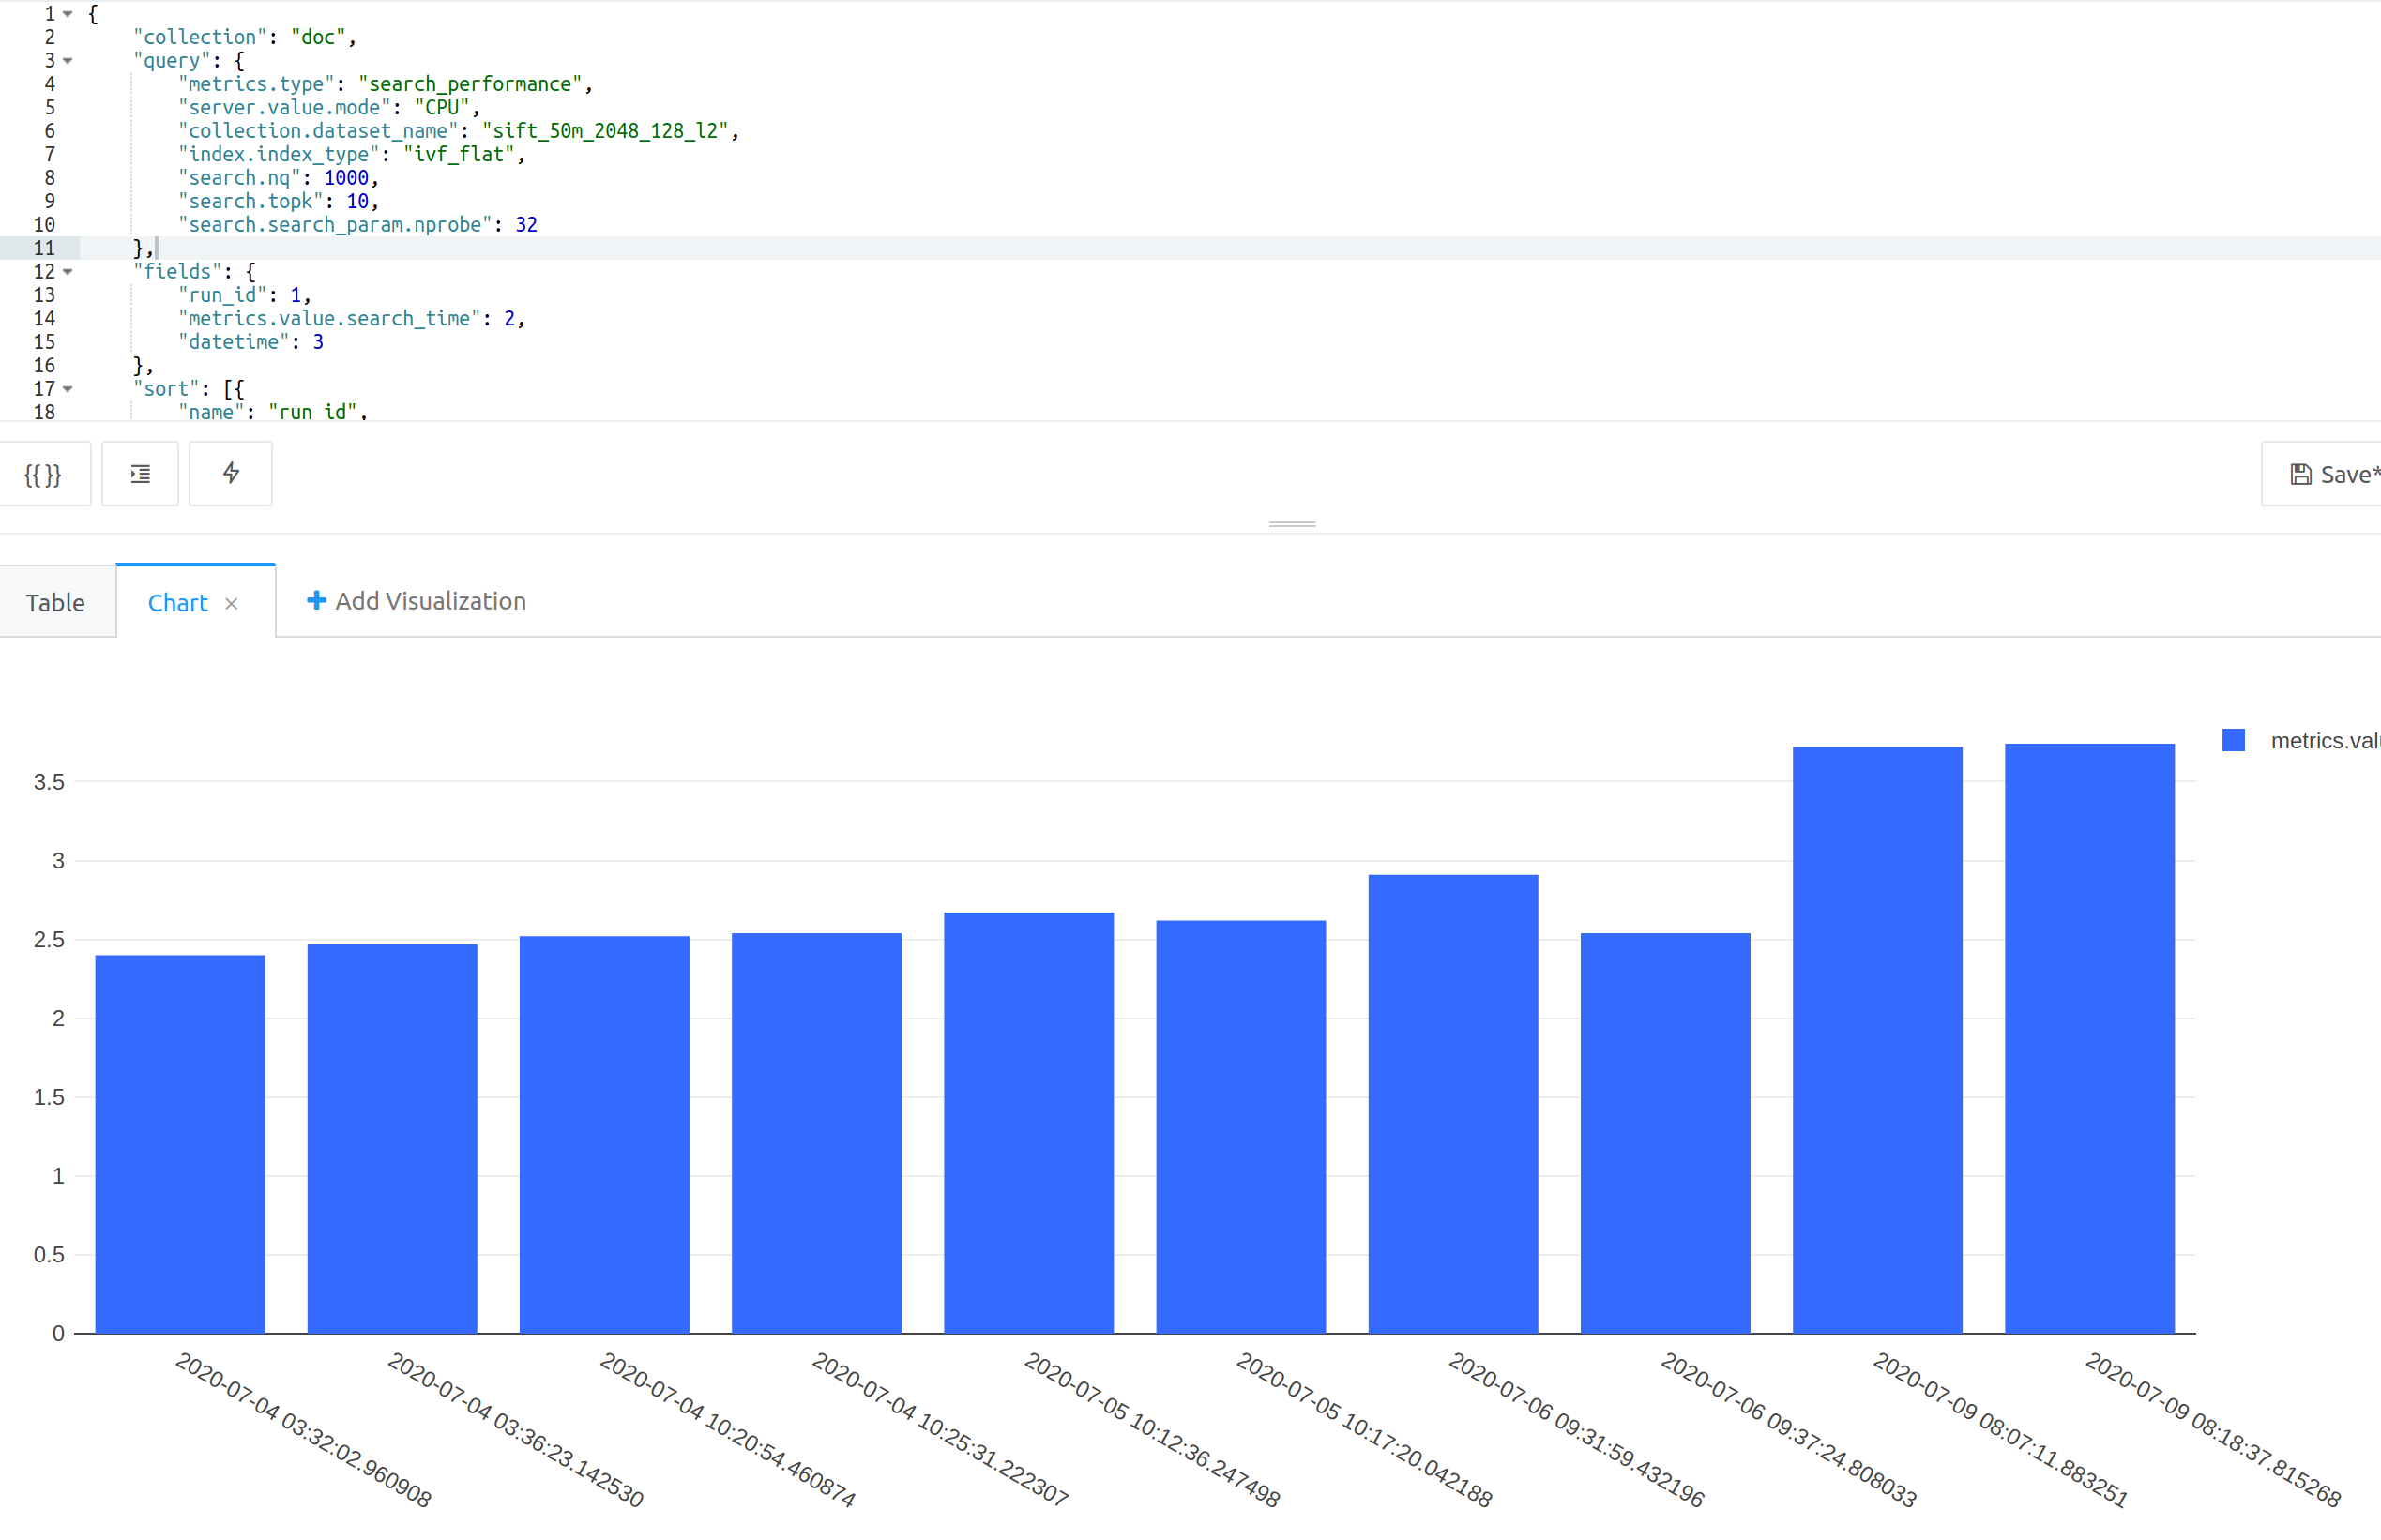The height and width of the screenshot is (1540, 2381).
Task: Execute the query using the lightning bolt icon
Action: coord(231,474)
